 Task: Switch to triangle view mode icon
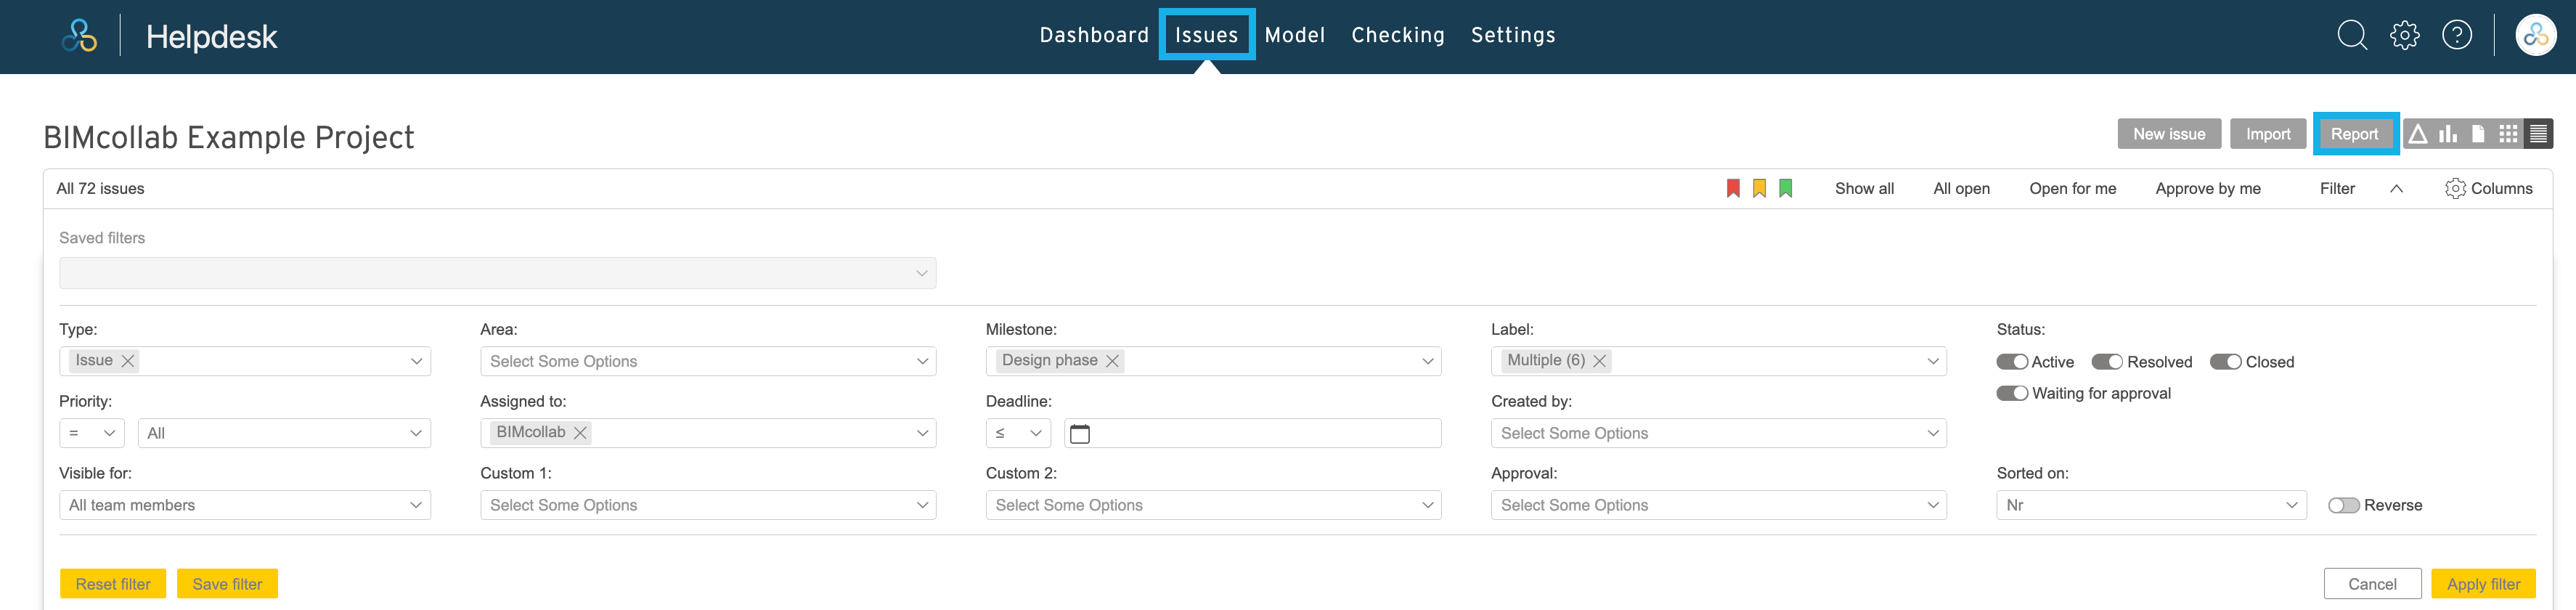(2418, 134)
